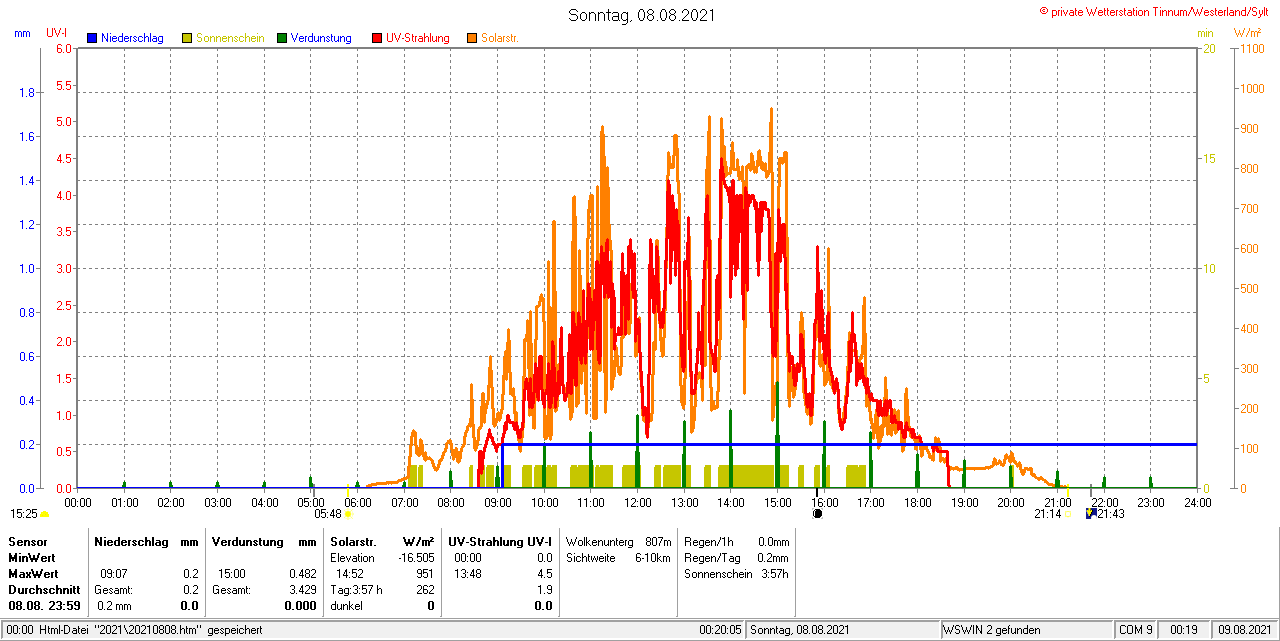This screenshot has height=641, width=1280.
Task: Select the Verdunstung legend label
Action: click(x=321, y=38)
